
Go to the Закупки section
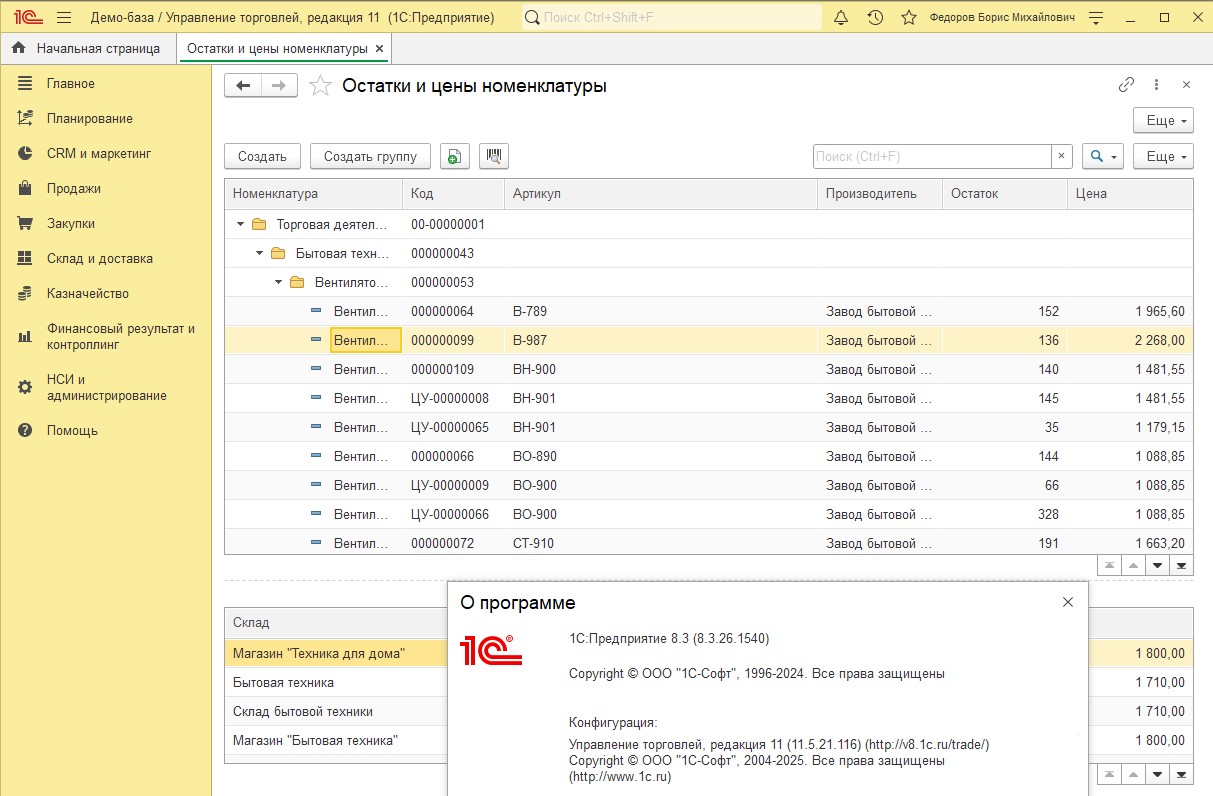click(x=70, y=224)
